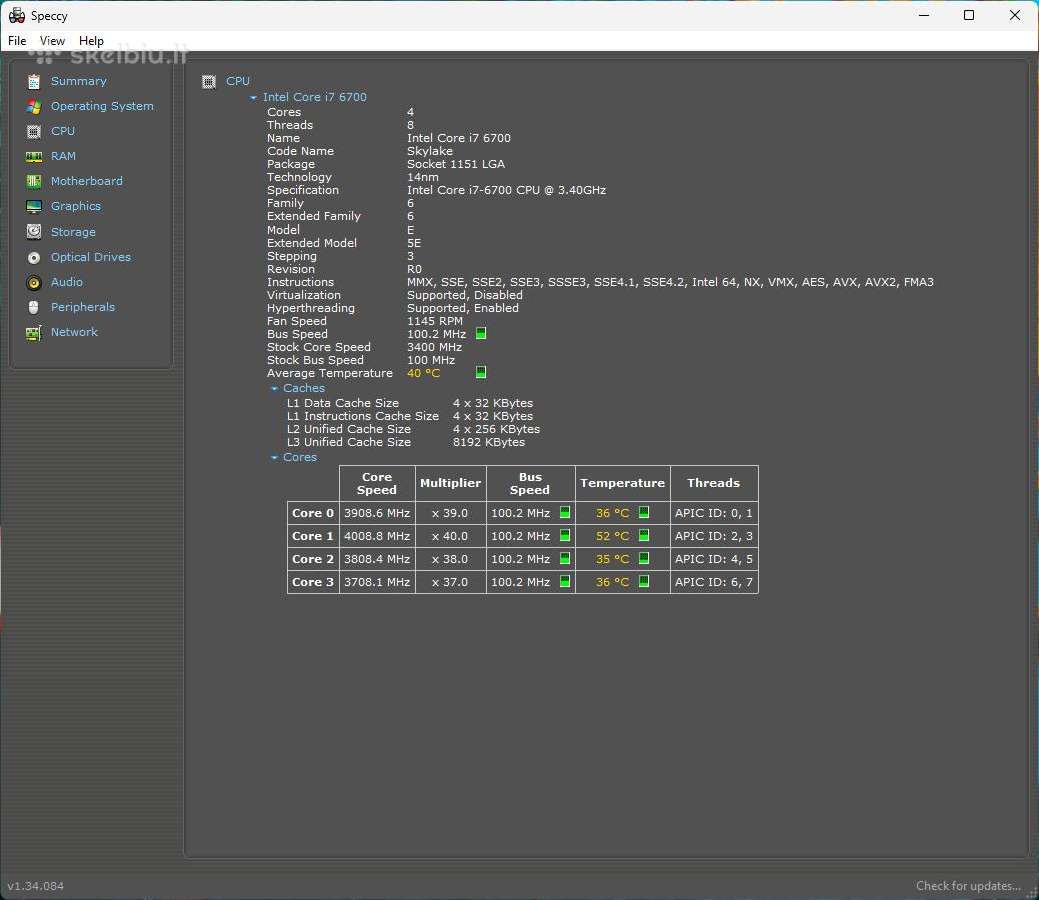The image size is (1039, 900).
Task: Click Core 3 bus speed green indicator
Action: [565, 581]
